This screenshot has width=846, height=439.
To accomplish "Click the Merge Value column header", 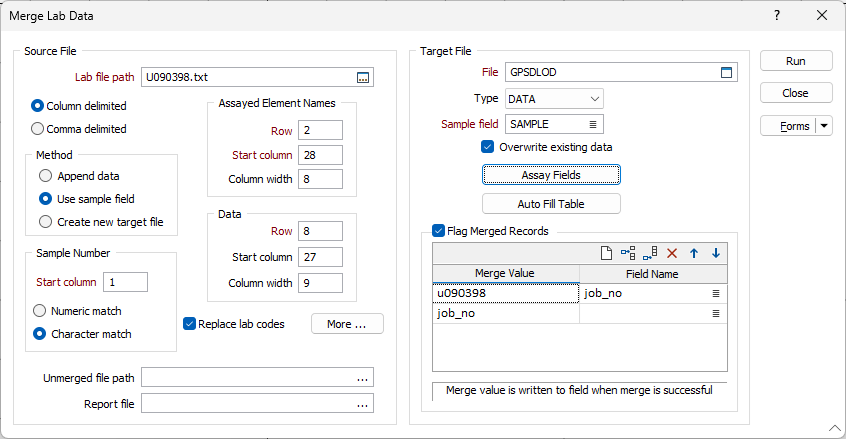I will (x=506, y=273).
